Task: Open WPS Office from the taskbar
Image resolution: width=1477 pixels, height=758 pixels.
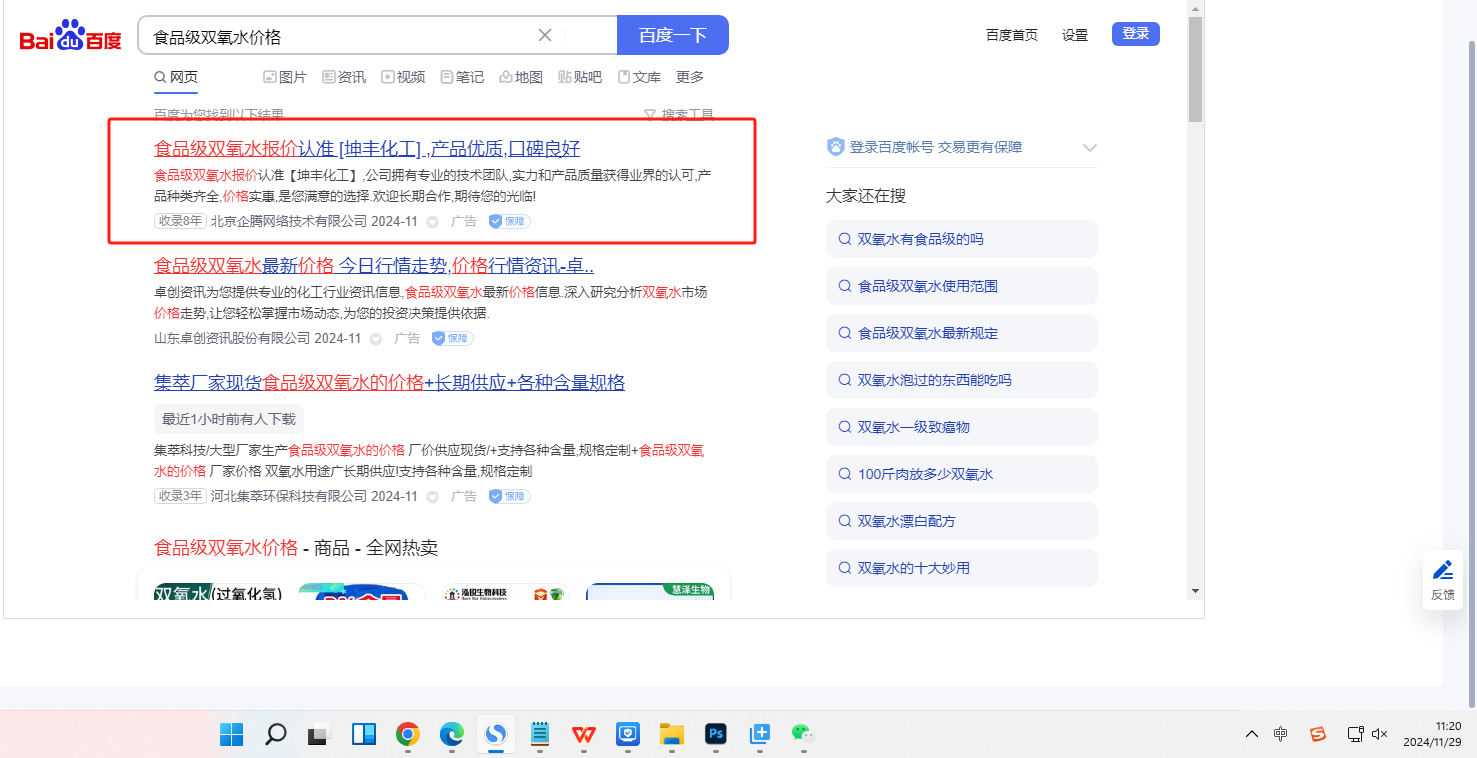Action: (x=584, y=735)
